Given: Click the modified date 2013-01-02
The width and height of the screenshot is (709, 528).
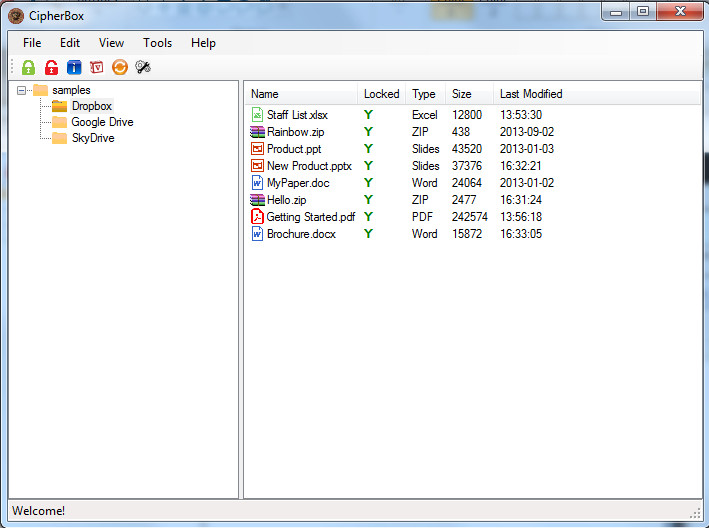Looking at the screenshot, I should coord(527,183).
